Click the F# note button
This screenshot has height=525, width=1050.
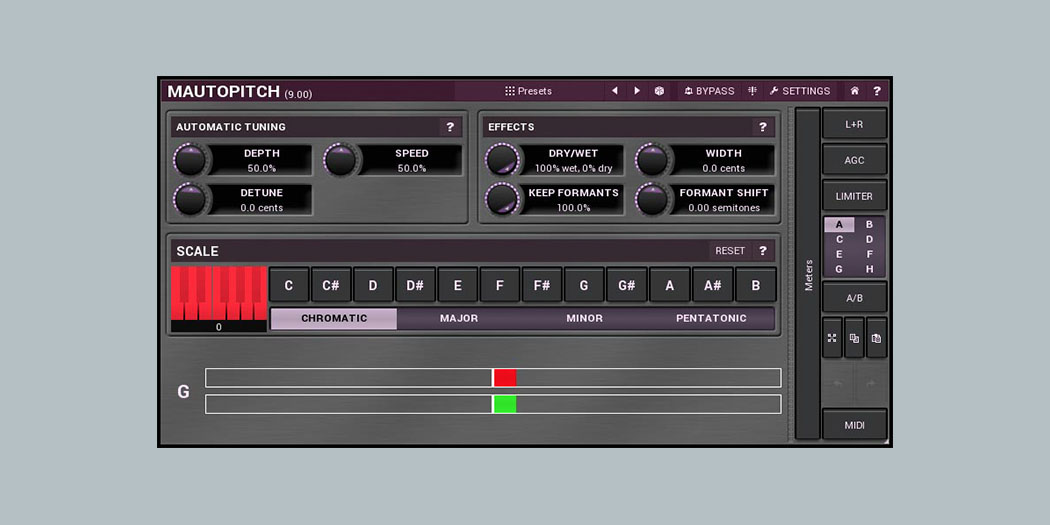coord(541,285)
